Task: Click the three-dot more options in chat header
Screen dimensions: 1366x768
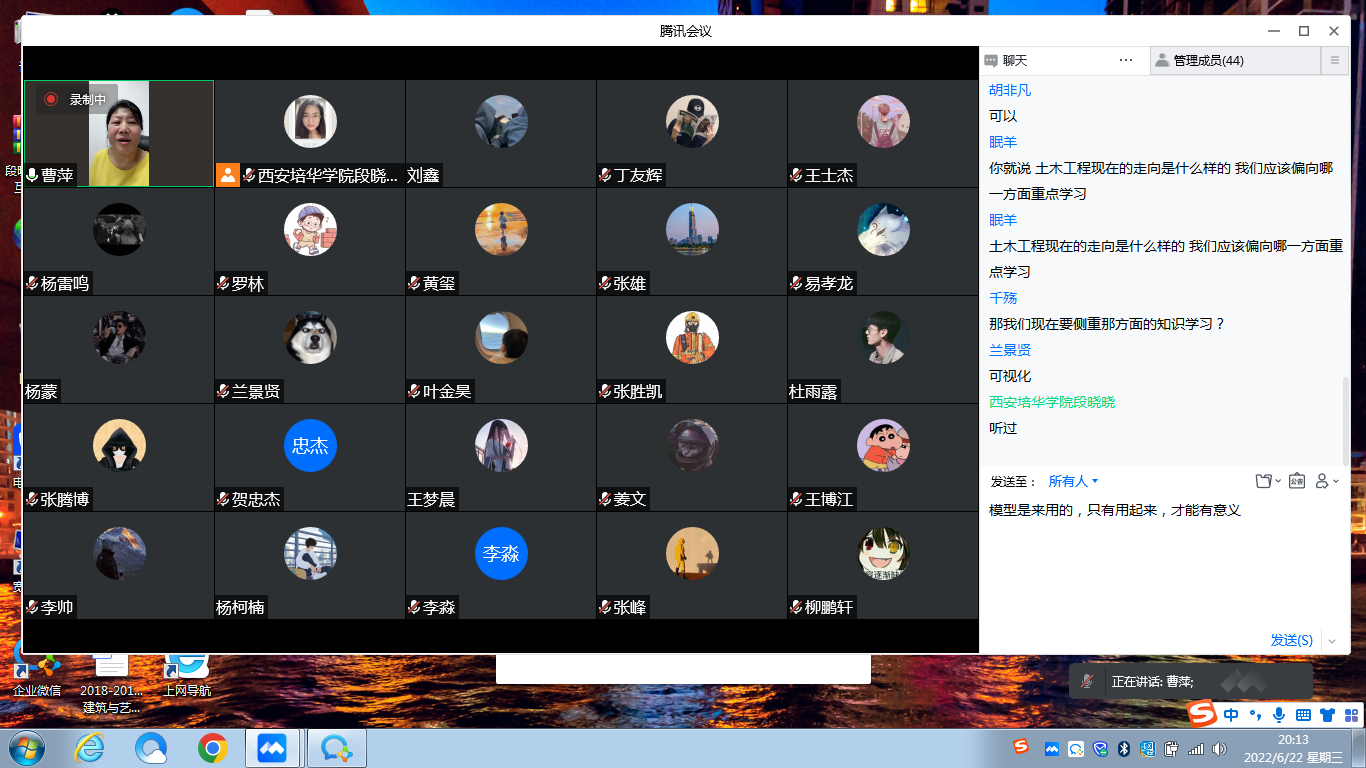Action: click(x=1126, y=60)
